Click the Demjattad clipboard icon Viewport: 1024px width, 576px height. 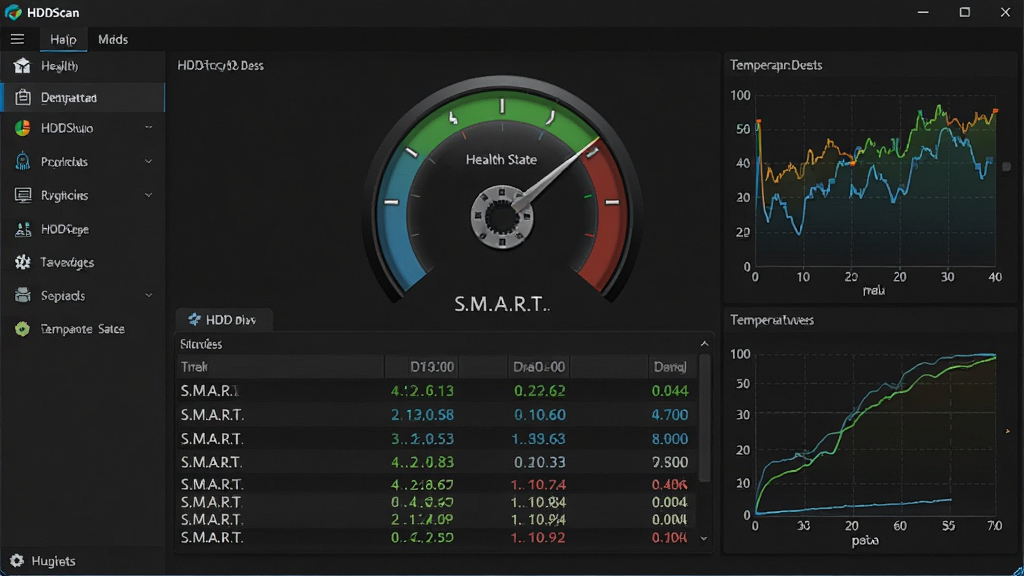coord(22,97)
